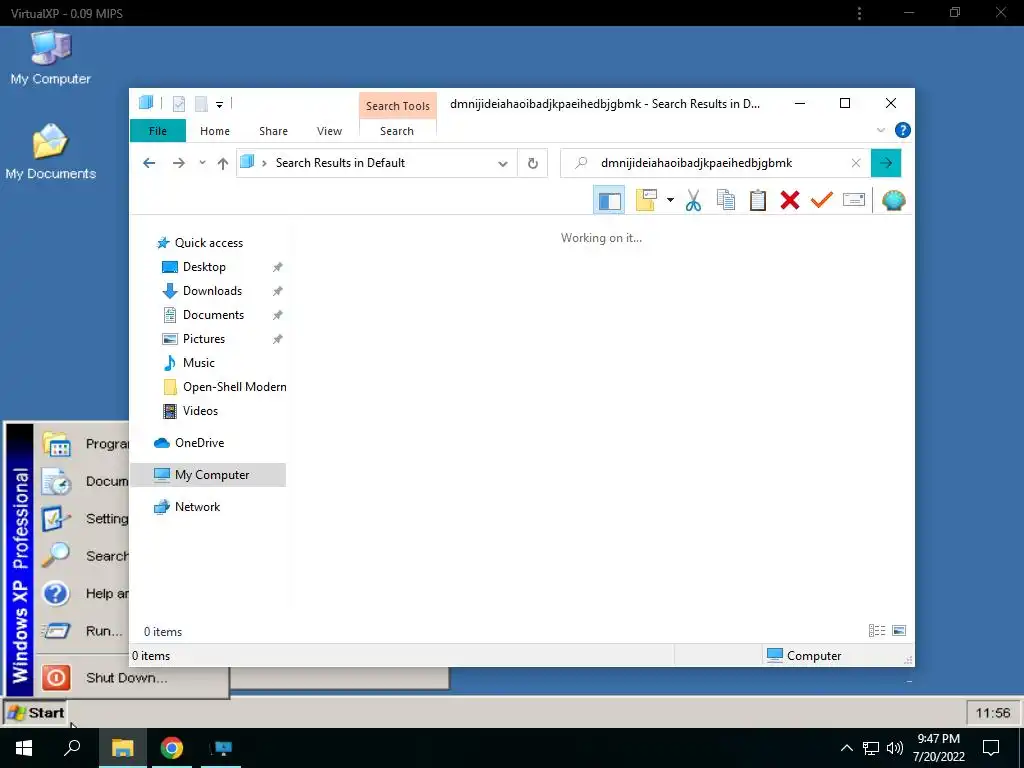
Task: Open the Open-Shell Modern folder
Action: tap(234, 387)
